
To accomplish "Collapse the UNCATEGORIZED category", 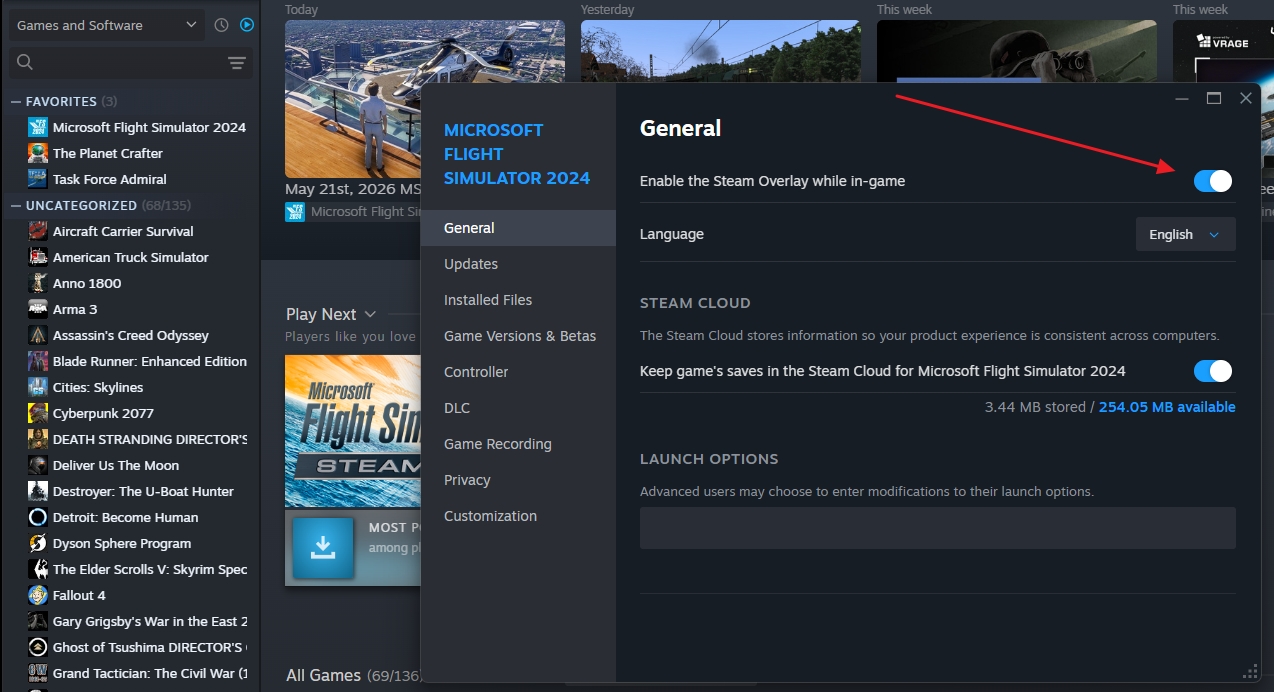I will [x=16, y=205].
